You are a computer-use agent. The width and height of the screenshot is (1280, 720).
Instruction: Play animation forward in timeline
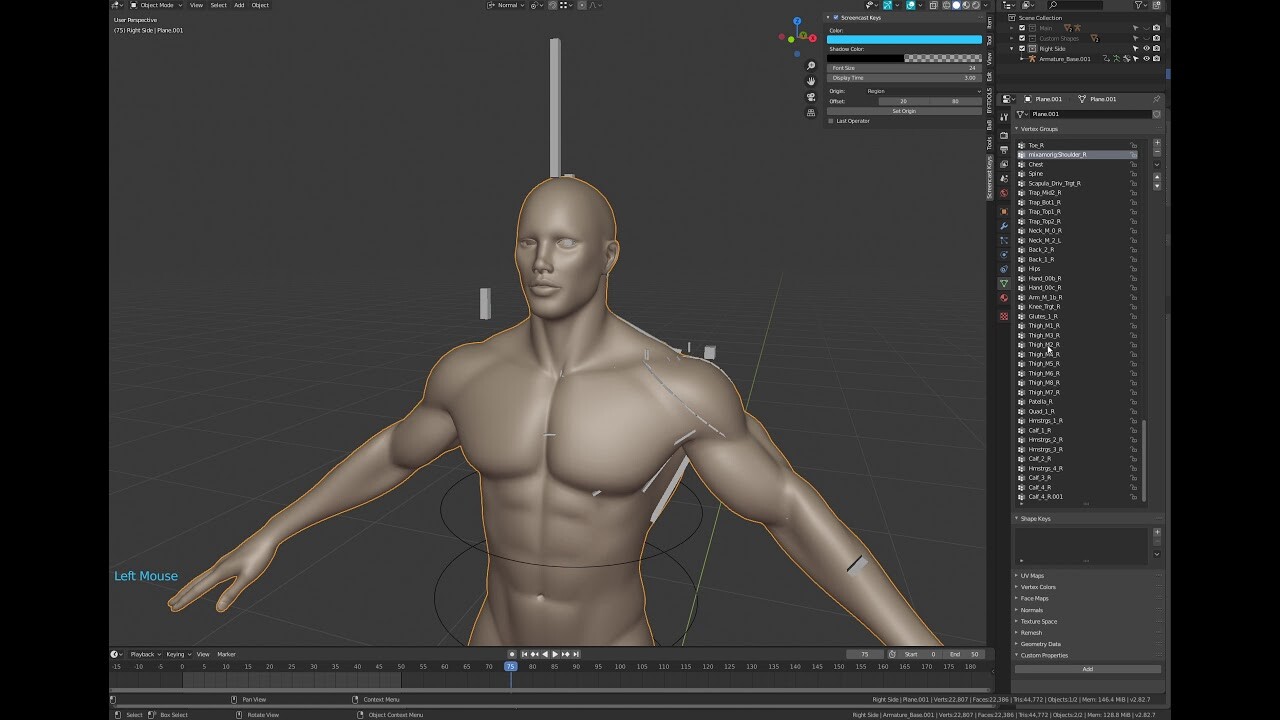click(555, 654)
